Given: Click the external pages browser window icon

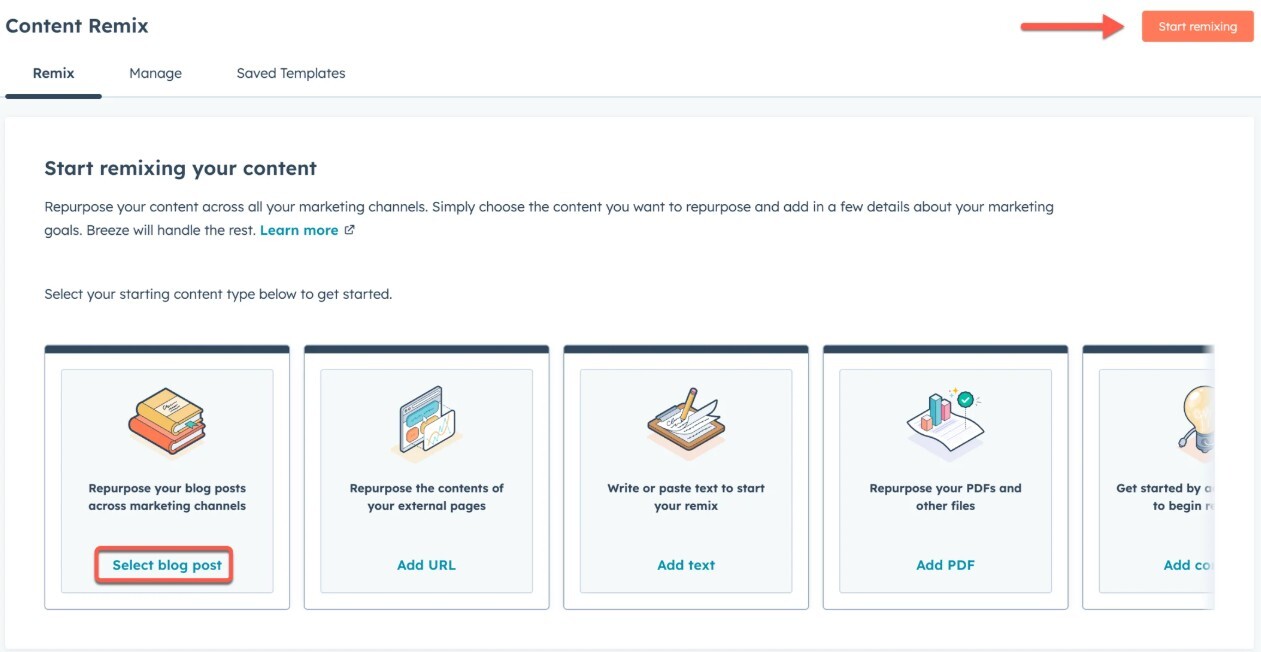Looking at the screenshot, I should (x=426, y=422).
